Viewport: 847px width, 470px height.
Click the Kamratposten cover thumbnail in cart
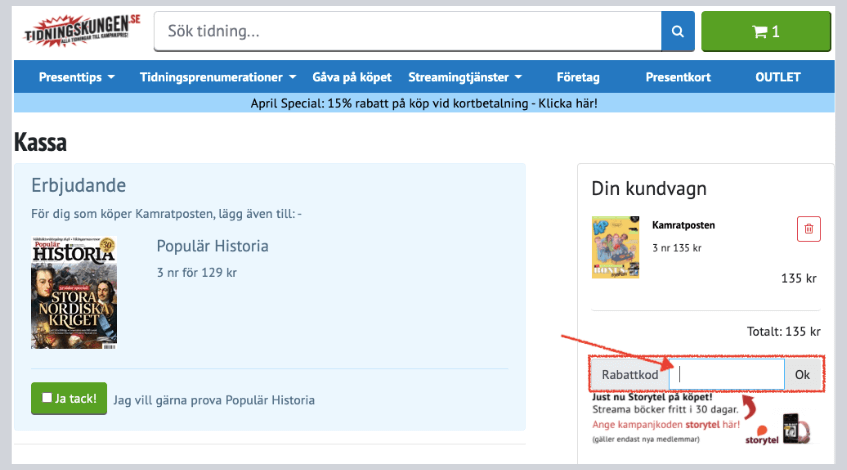[x=615, y=247]
